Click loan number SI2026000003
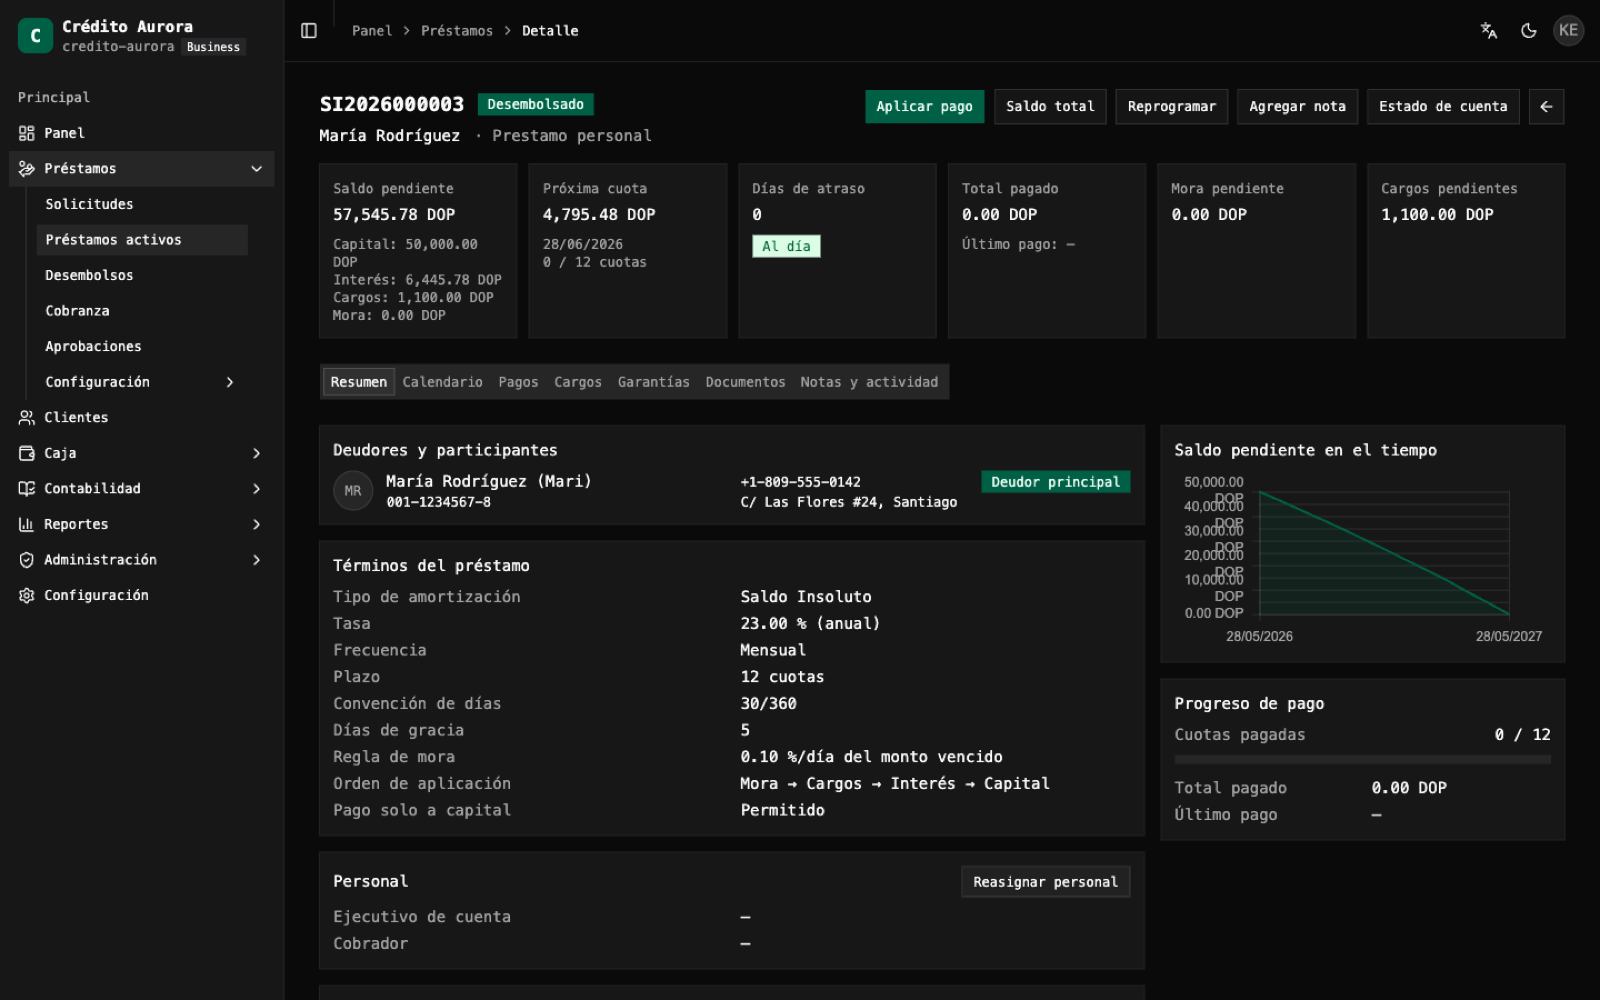The width and height of the screenshot is (1600, 1000). click(392, 104)
